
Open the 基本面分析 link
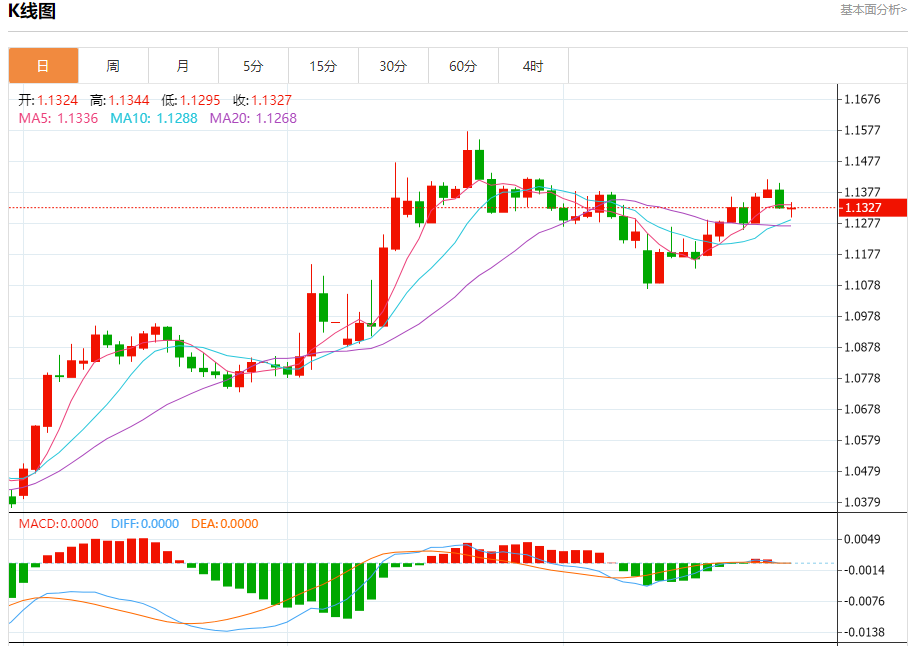point(873,10)
